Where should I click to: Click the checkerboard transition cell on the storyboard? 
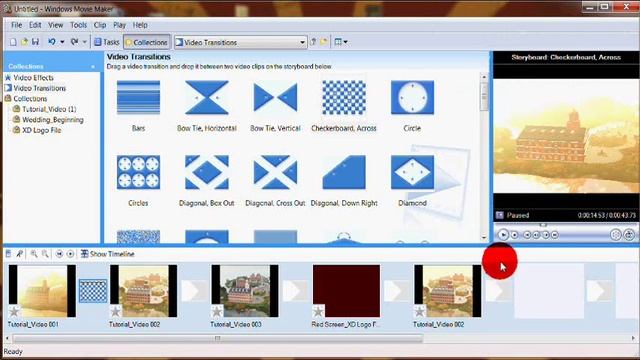pos(93,291)
